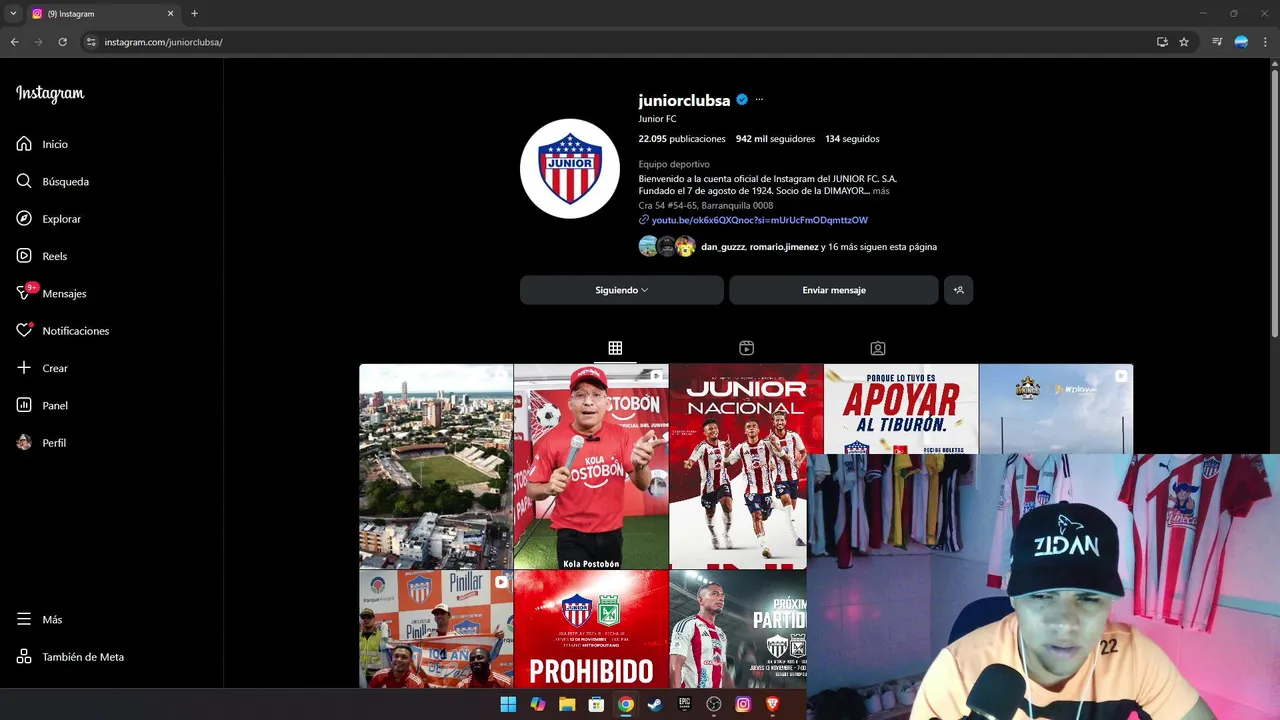Open Brave browser from the taskbar

[772, 704]
